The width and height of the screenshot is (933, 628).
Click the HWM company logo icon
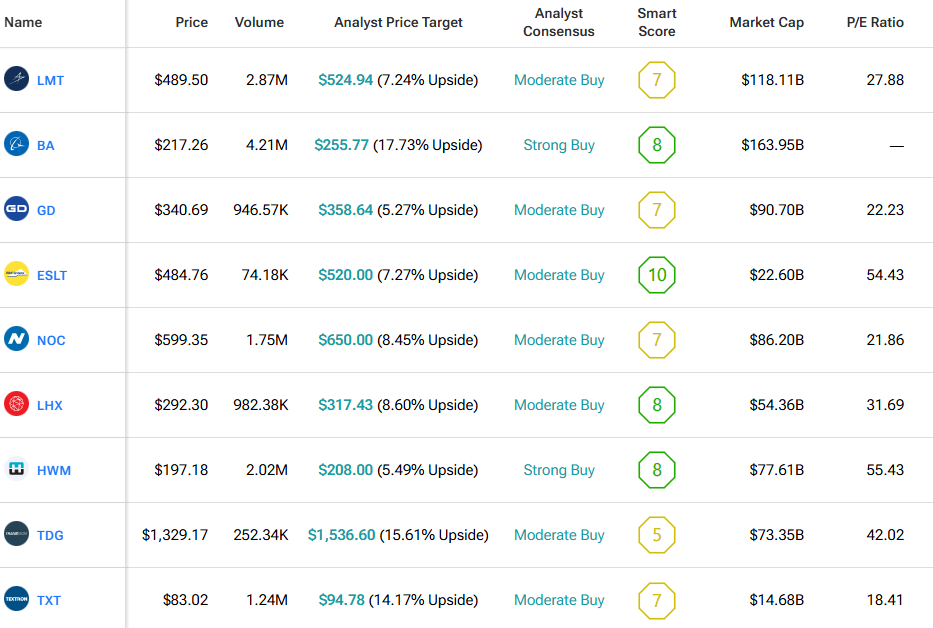17,469
